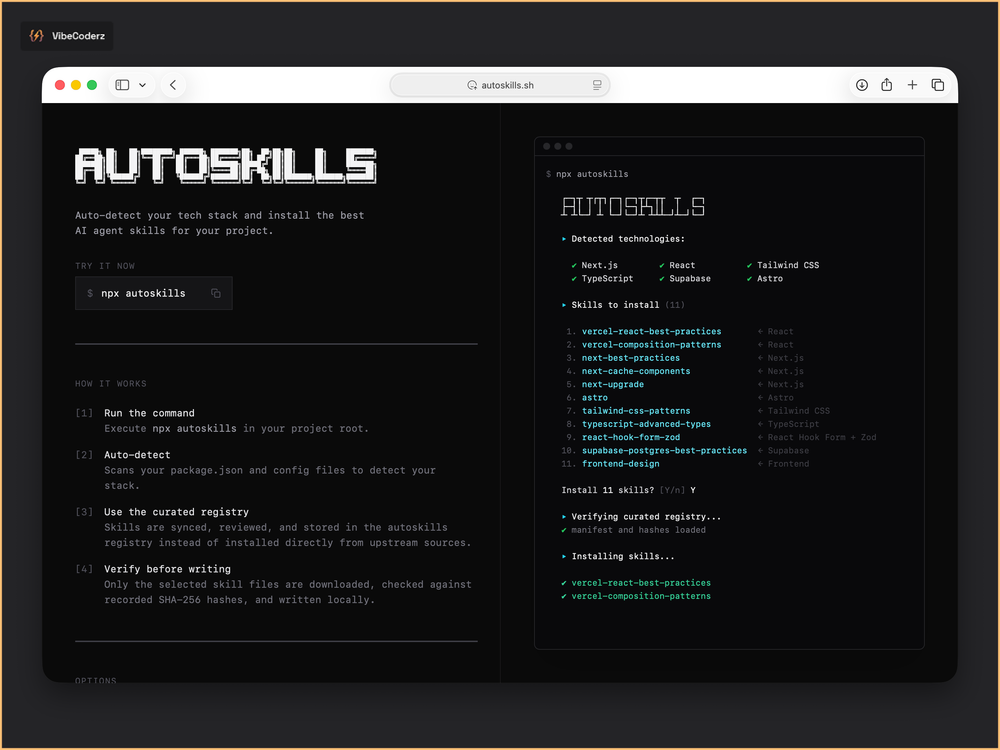
Task: Click the autoskills.sh address bar
Action: 500,85
